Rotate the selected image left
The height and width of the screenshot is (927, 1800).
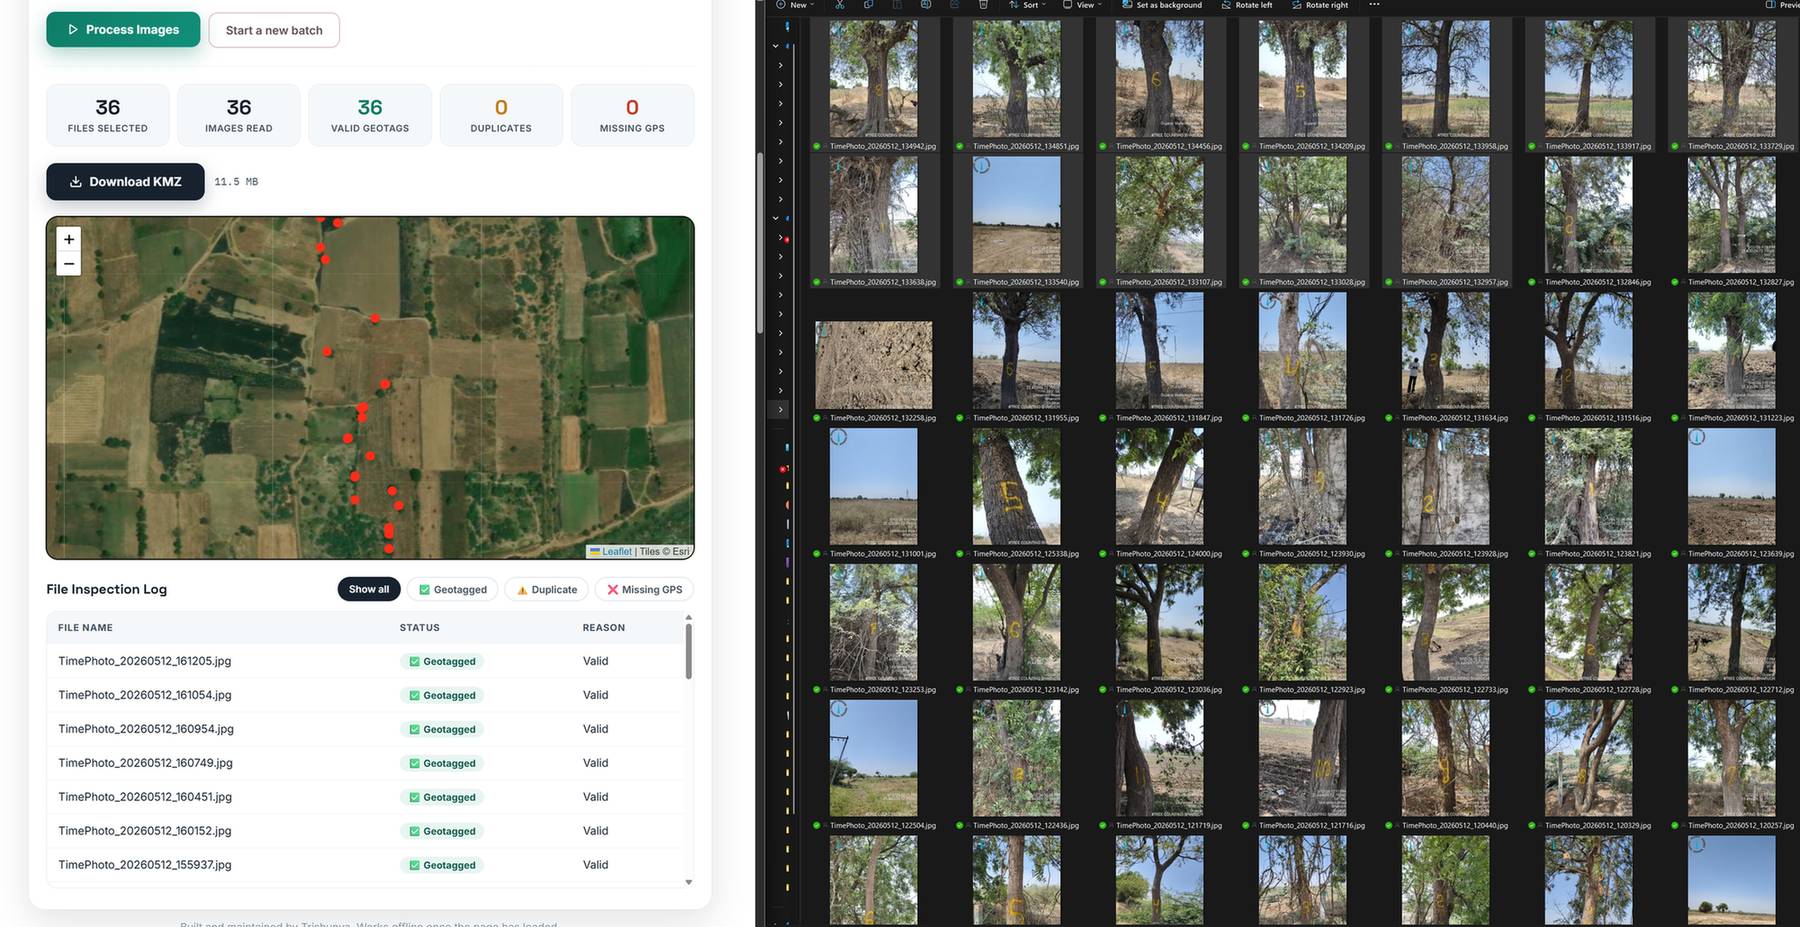click(x=1247, y=5)
